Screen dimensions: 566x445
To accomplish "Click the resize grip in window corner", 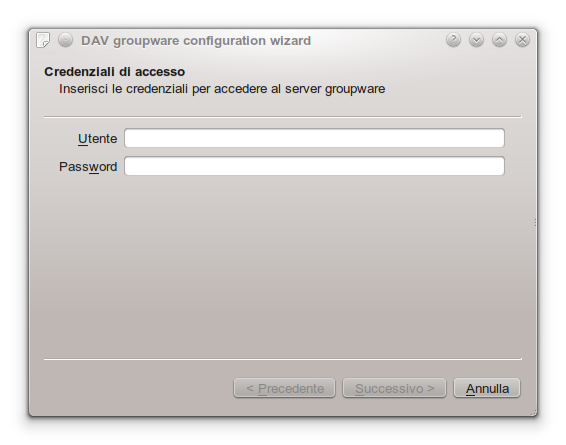I will click(533, 413).
